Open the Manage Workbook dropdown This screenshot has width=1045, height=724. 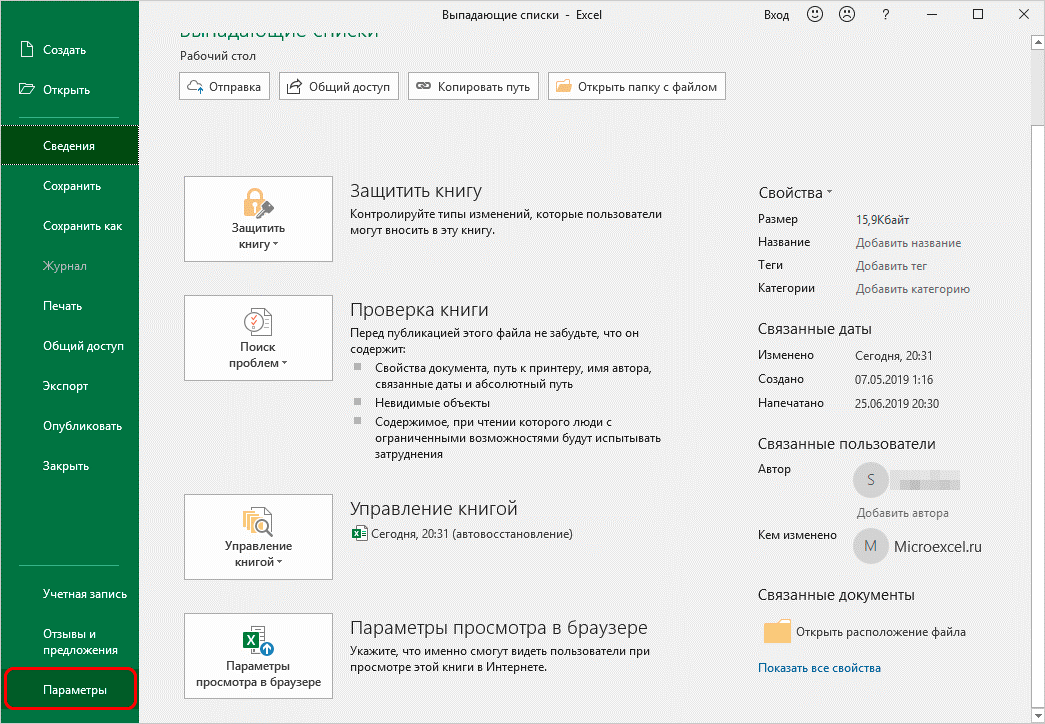(x=258, y=537)
